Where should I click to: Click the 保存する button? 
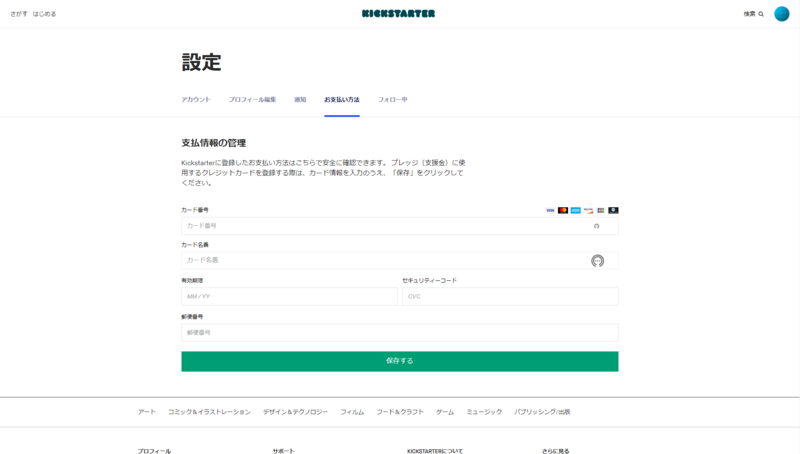pyautogui.click(x=399, y=361)
